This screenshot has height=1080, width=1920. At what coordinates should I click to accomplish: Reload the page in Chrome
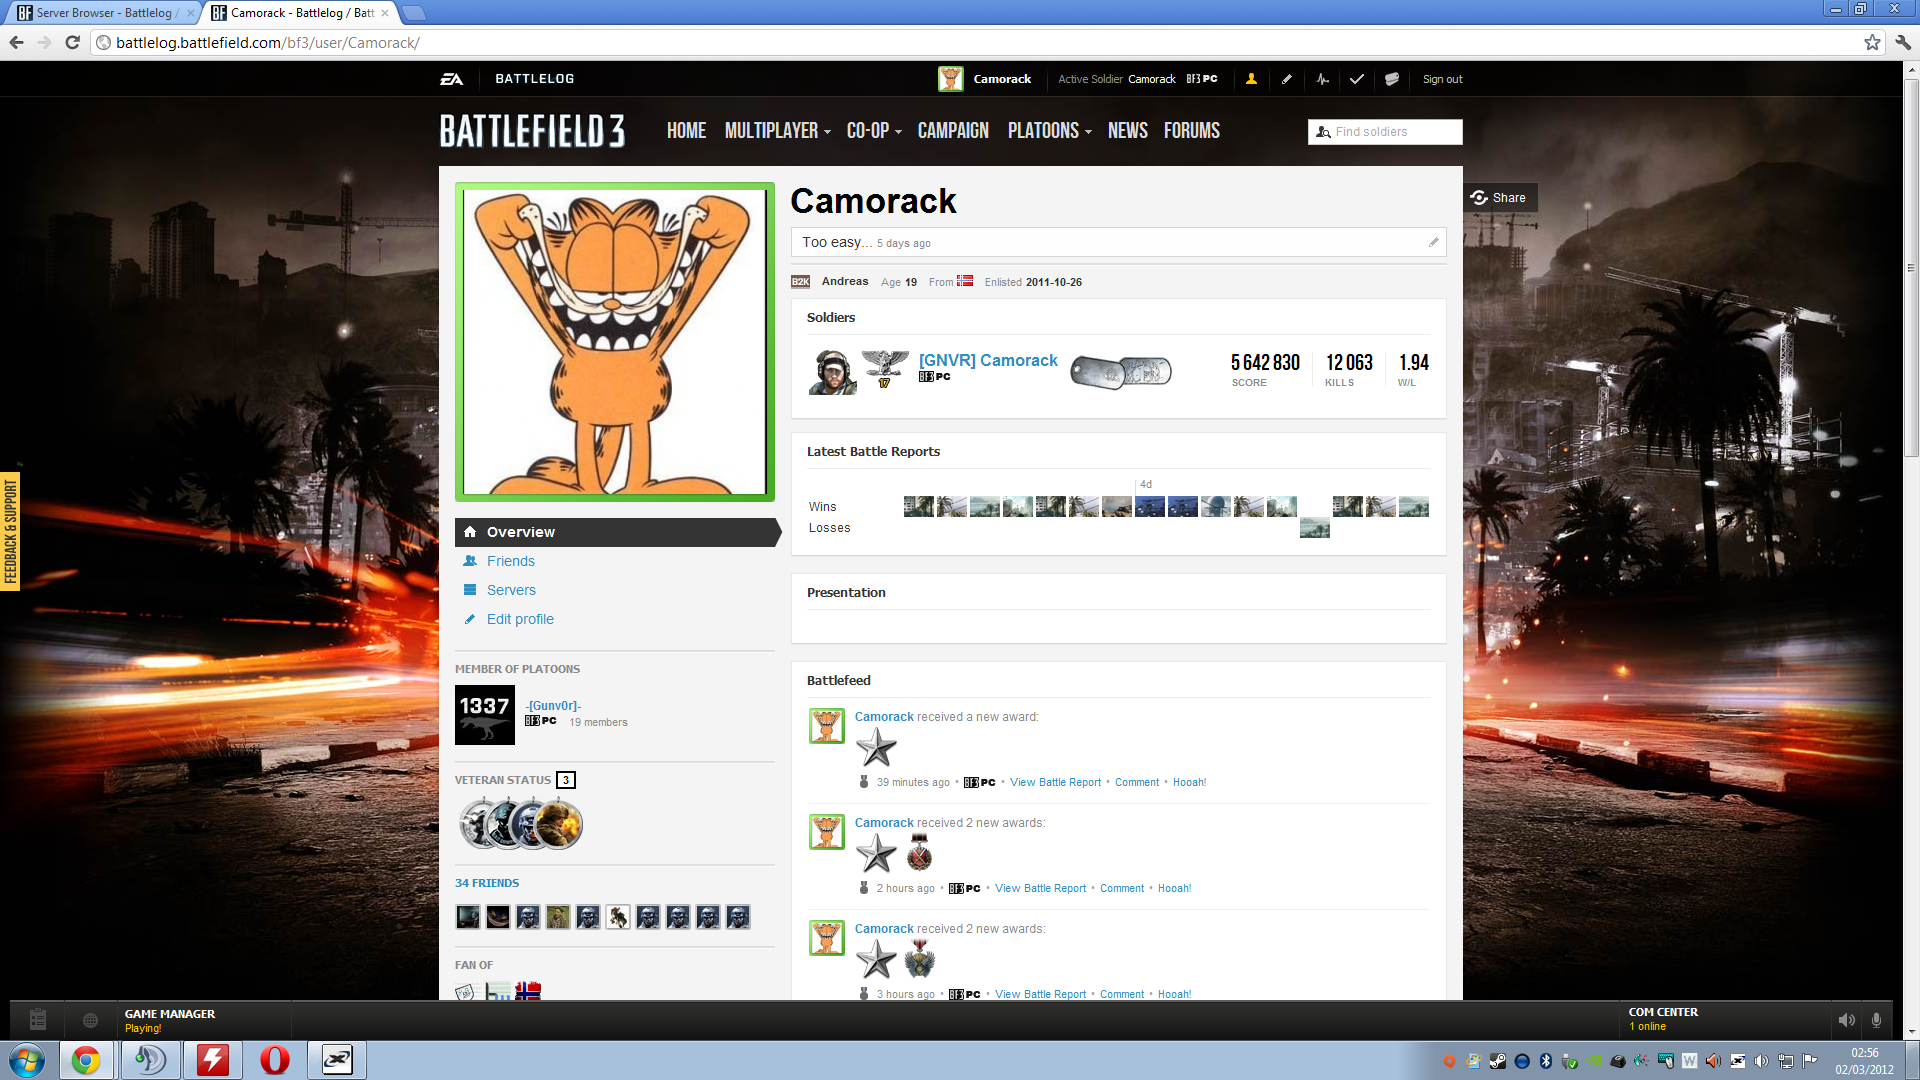72,42
